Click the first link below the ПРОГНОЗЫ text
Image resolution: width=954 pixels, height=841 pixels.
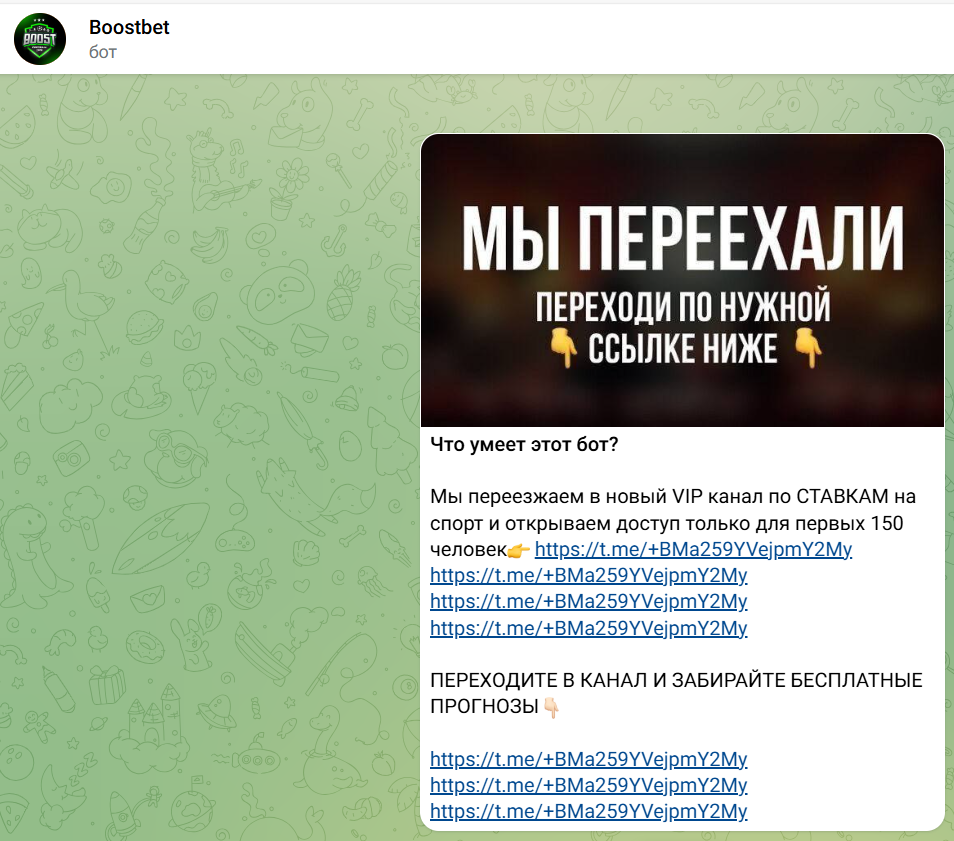click(x=588, y=759)
